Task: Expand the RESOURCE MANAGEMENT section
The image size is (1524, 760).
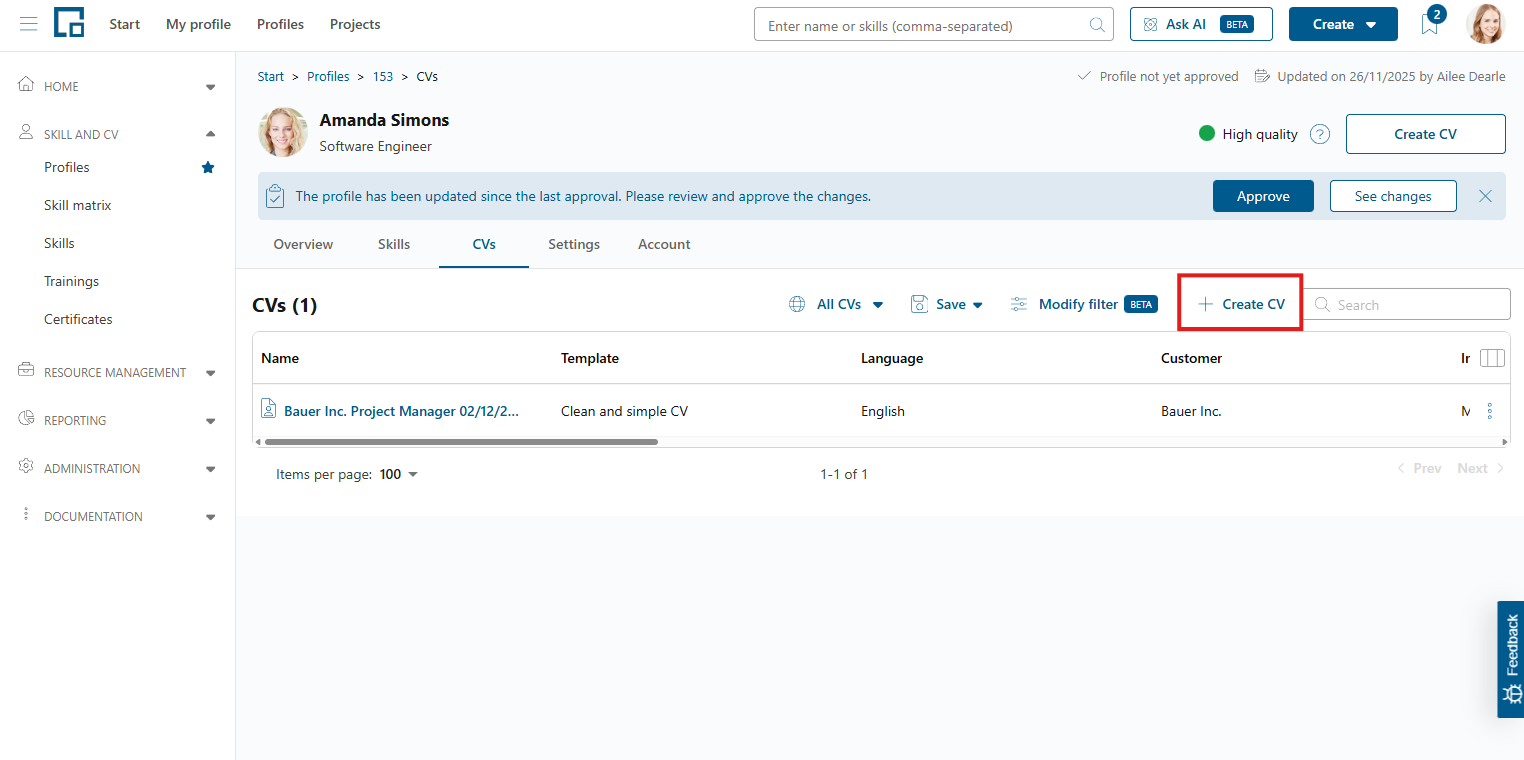Action: click(210, 373)
